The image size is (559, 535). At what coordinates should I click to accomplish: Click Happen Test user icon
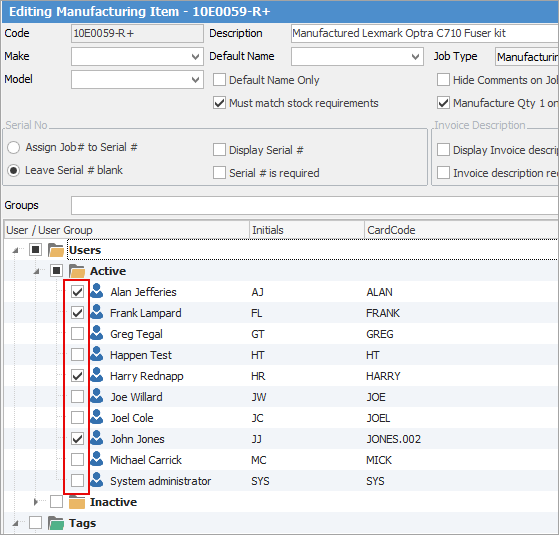(x=97, y=354)
